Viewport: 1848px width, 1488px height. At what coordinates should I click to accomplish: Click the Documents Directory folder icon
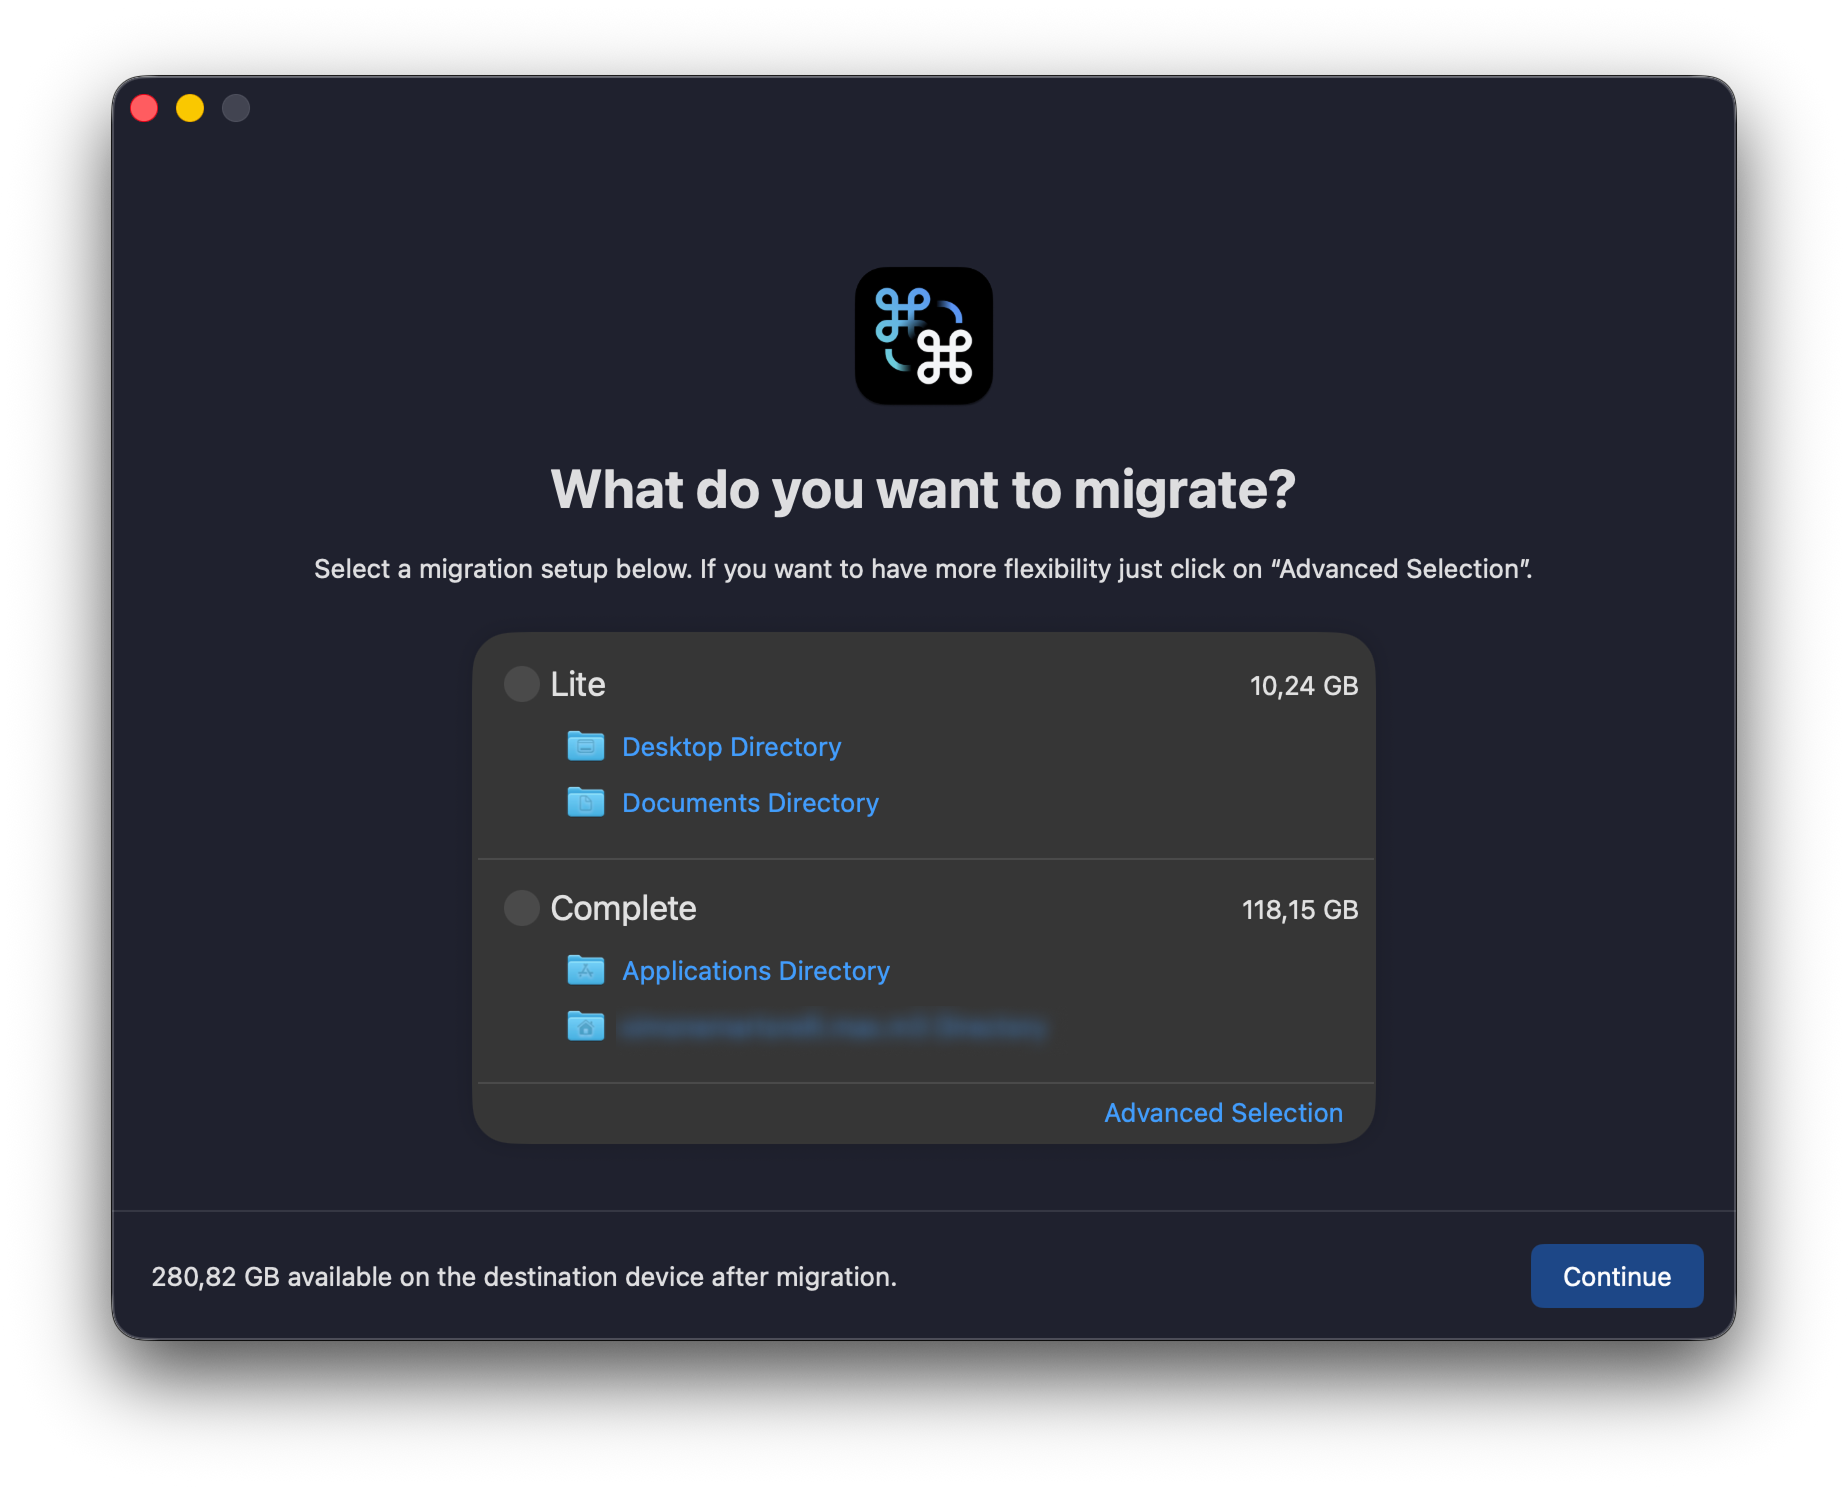tap(585, 802)
